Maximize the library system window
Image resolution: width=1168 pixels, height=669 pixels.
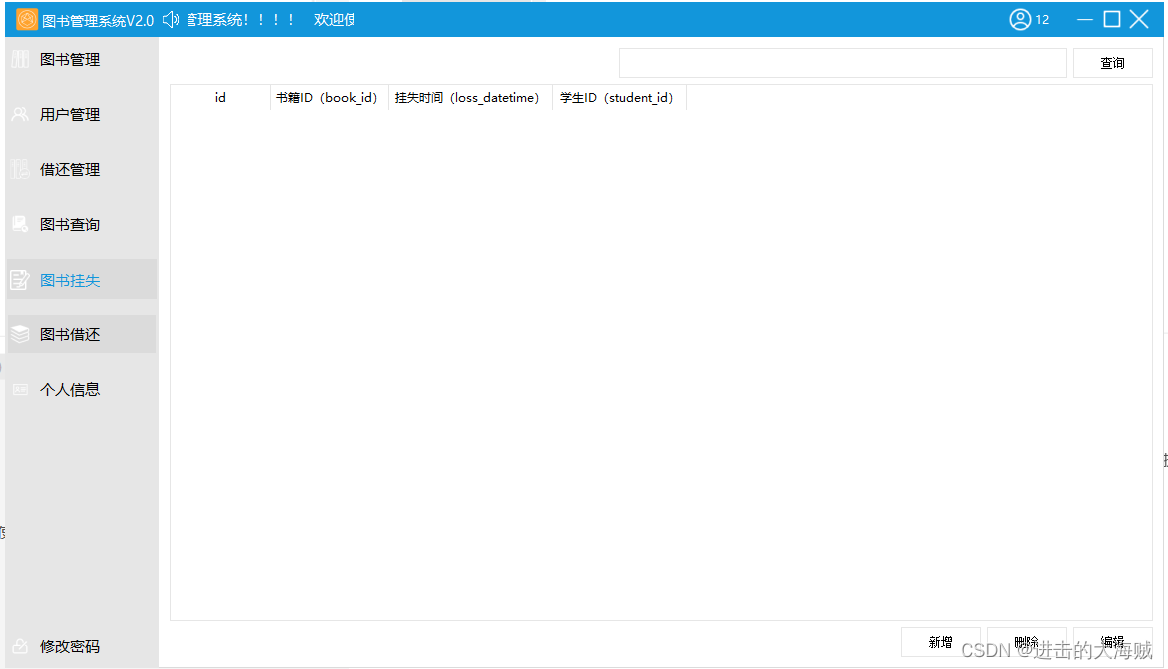[x=1111, y=19]
